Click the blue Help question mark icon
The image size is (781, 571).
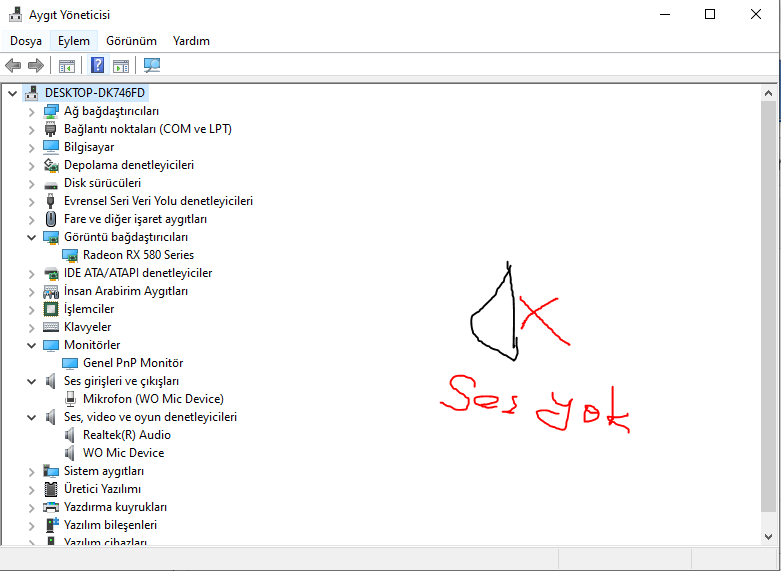click(x=98, y=65)
